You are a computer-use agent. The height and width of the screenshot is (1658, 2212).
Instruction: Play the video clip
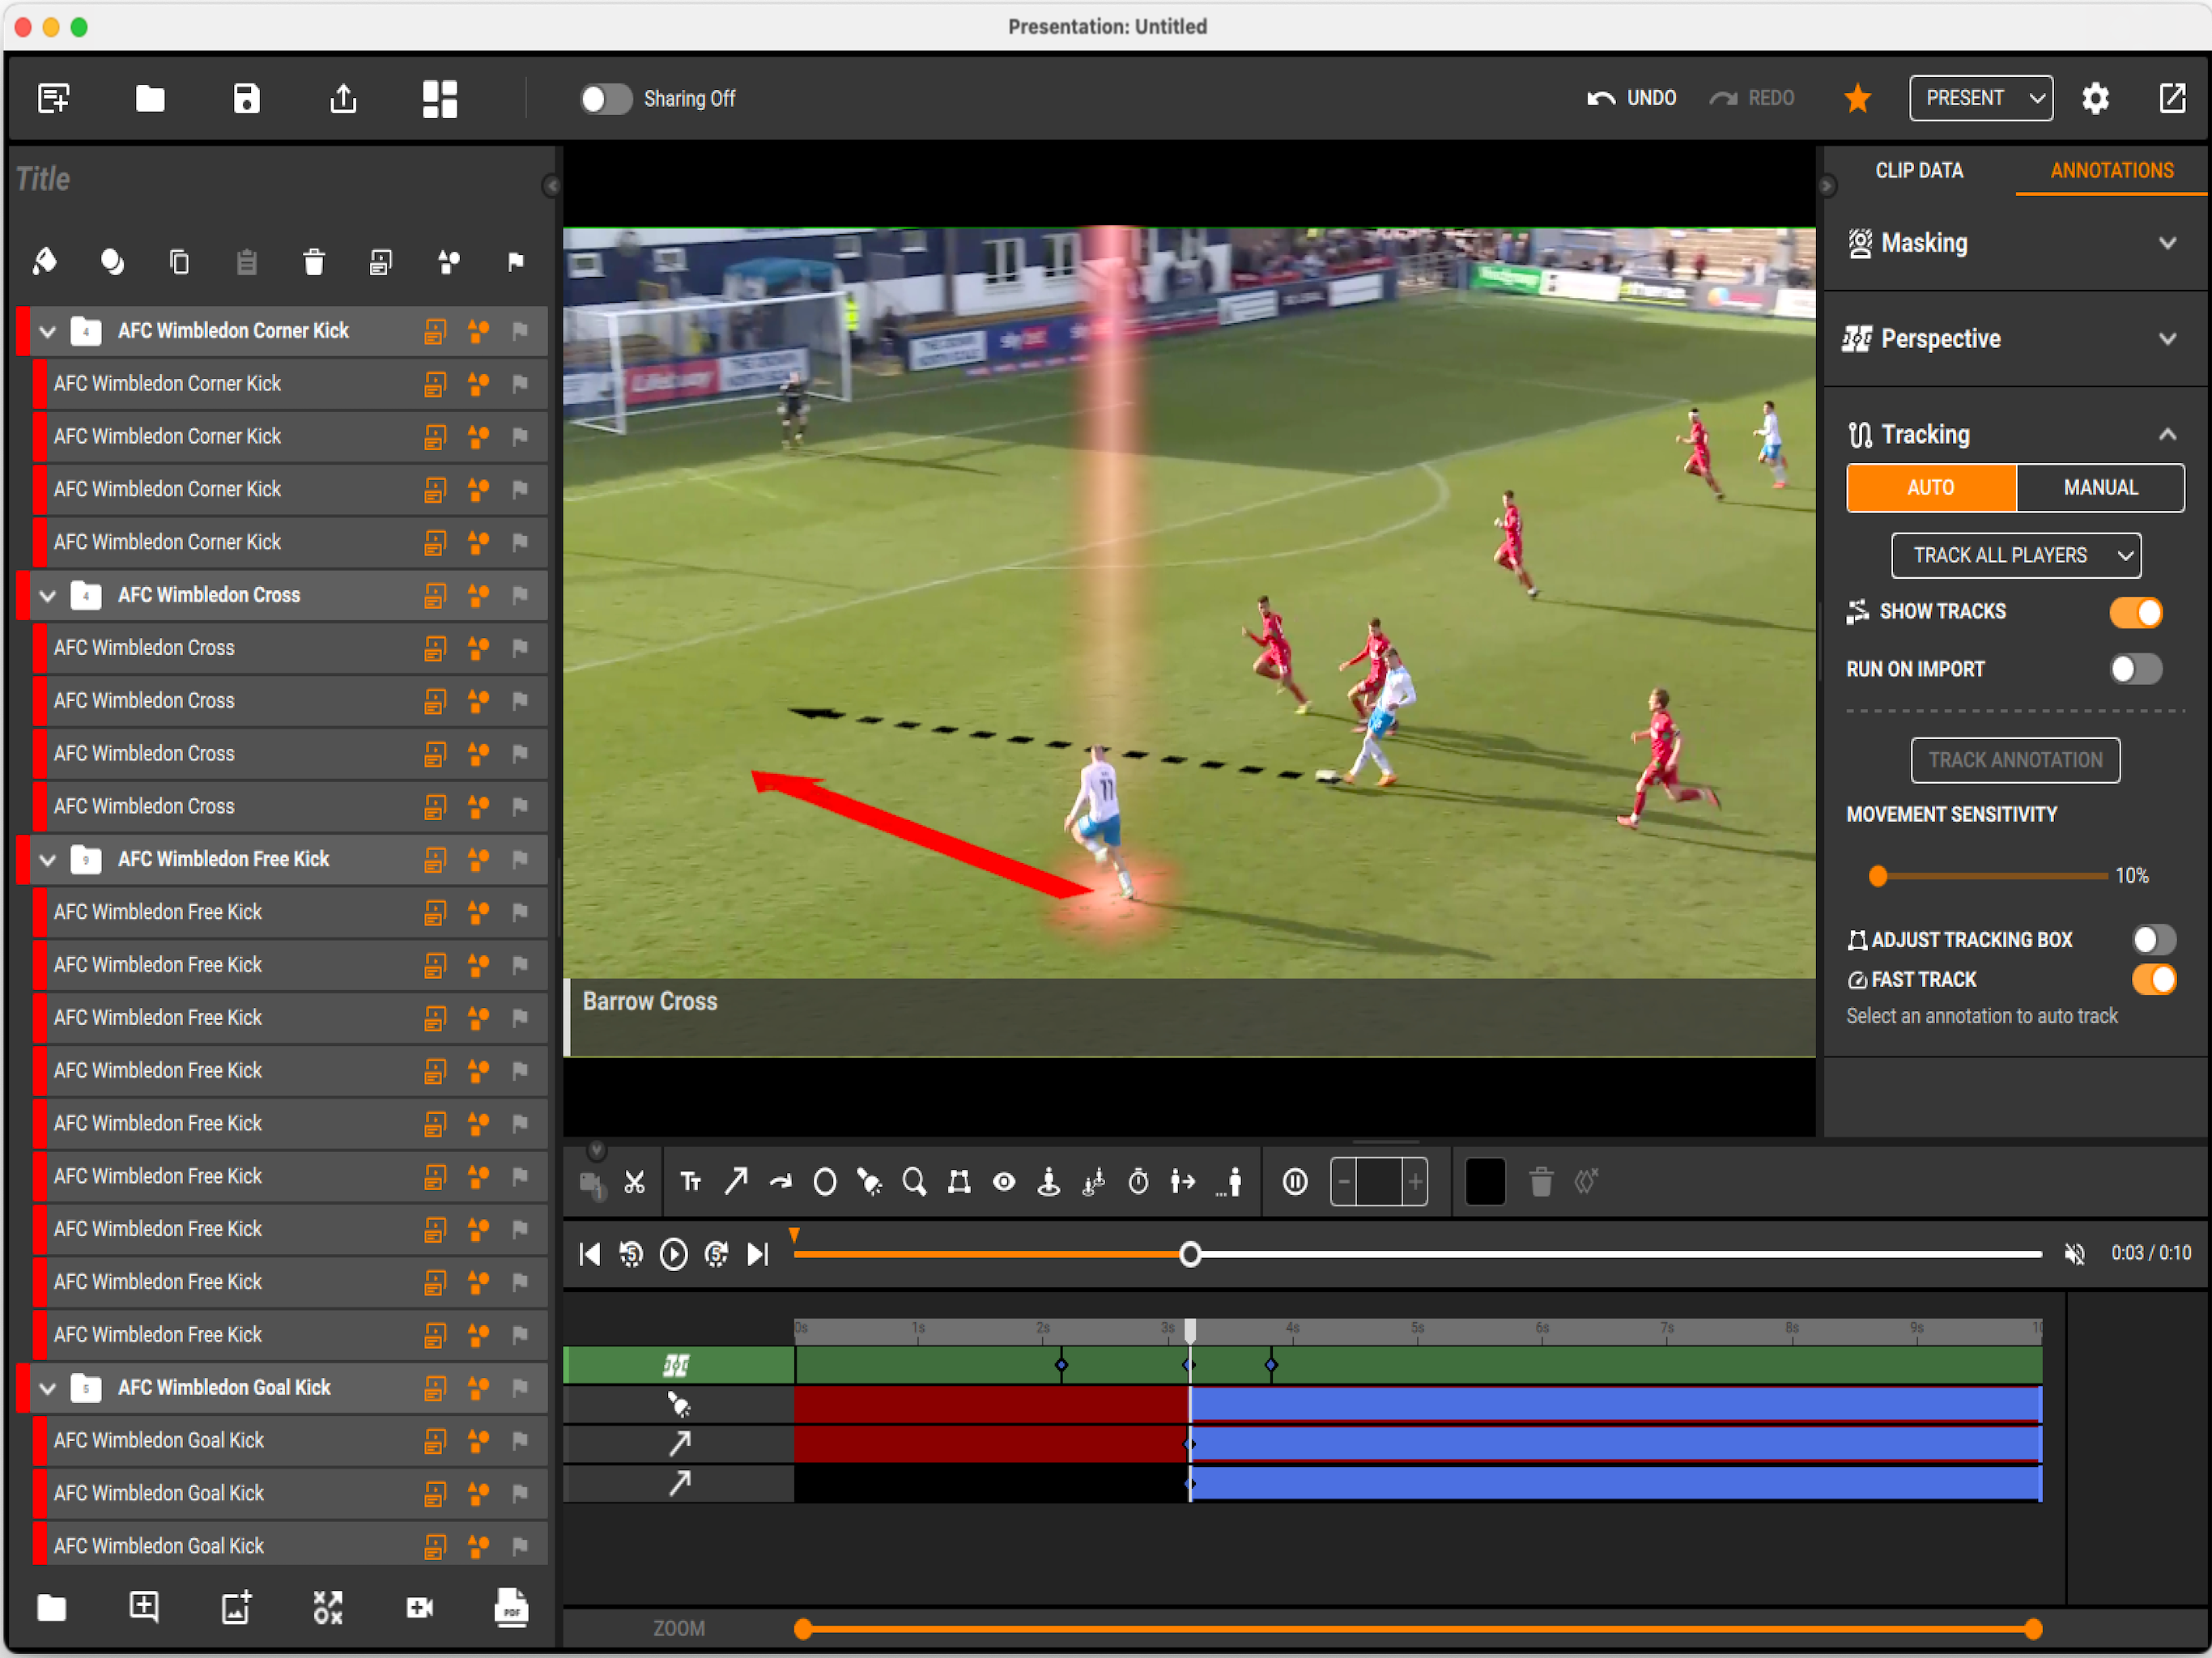[674, 1254]
